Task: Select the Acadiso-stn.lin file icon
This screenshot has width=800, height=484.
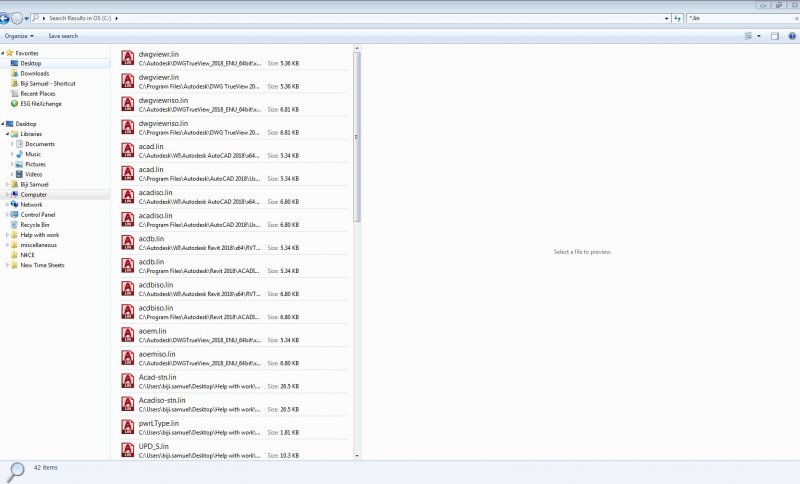Action: click(x=128, y=404)
